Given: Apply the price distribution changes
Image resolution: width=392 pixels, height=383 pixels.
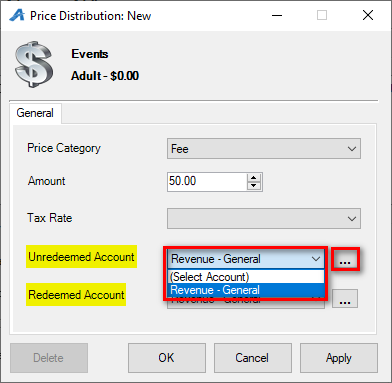Looking at the screenshot, I should [x=339, y=358].
